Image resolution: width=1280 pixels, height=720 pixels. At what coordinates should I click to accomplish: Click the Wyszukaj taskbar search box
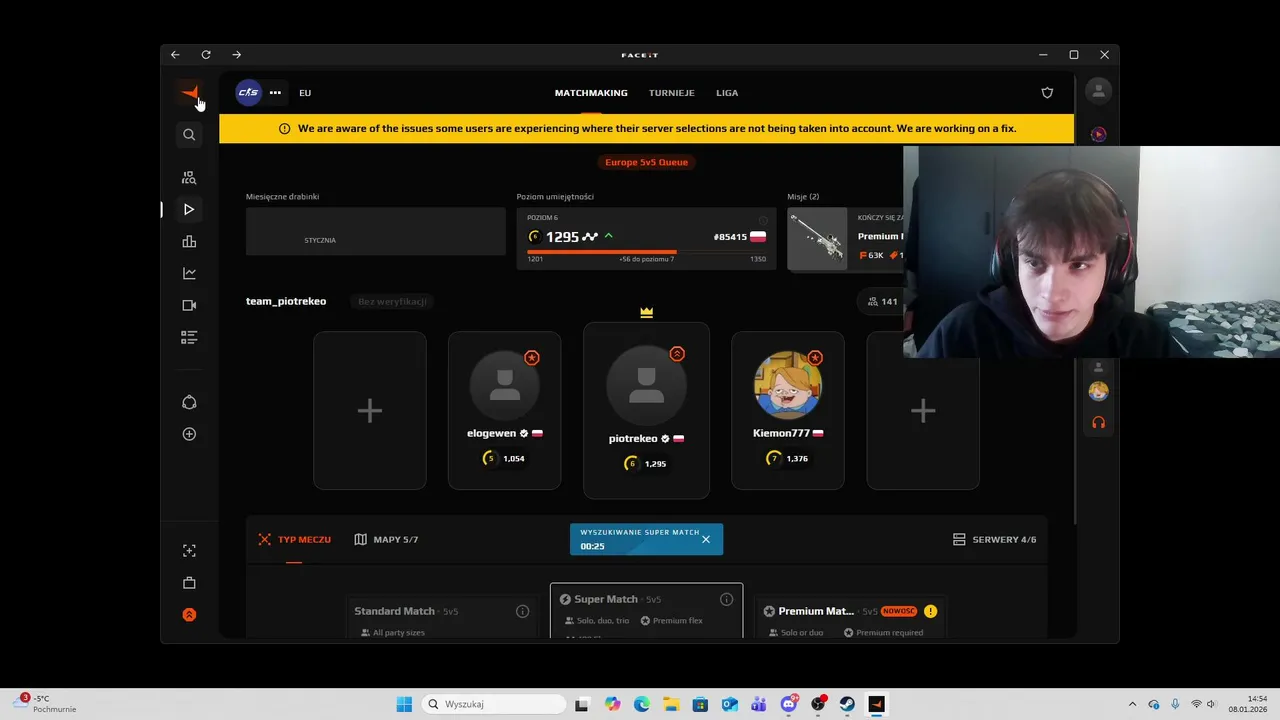(494, 704)
